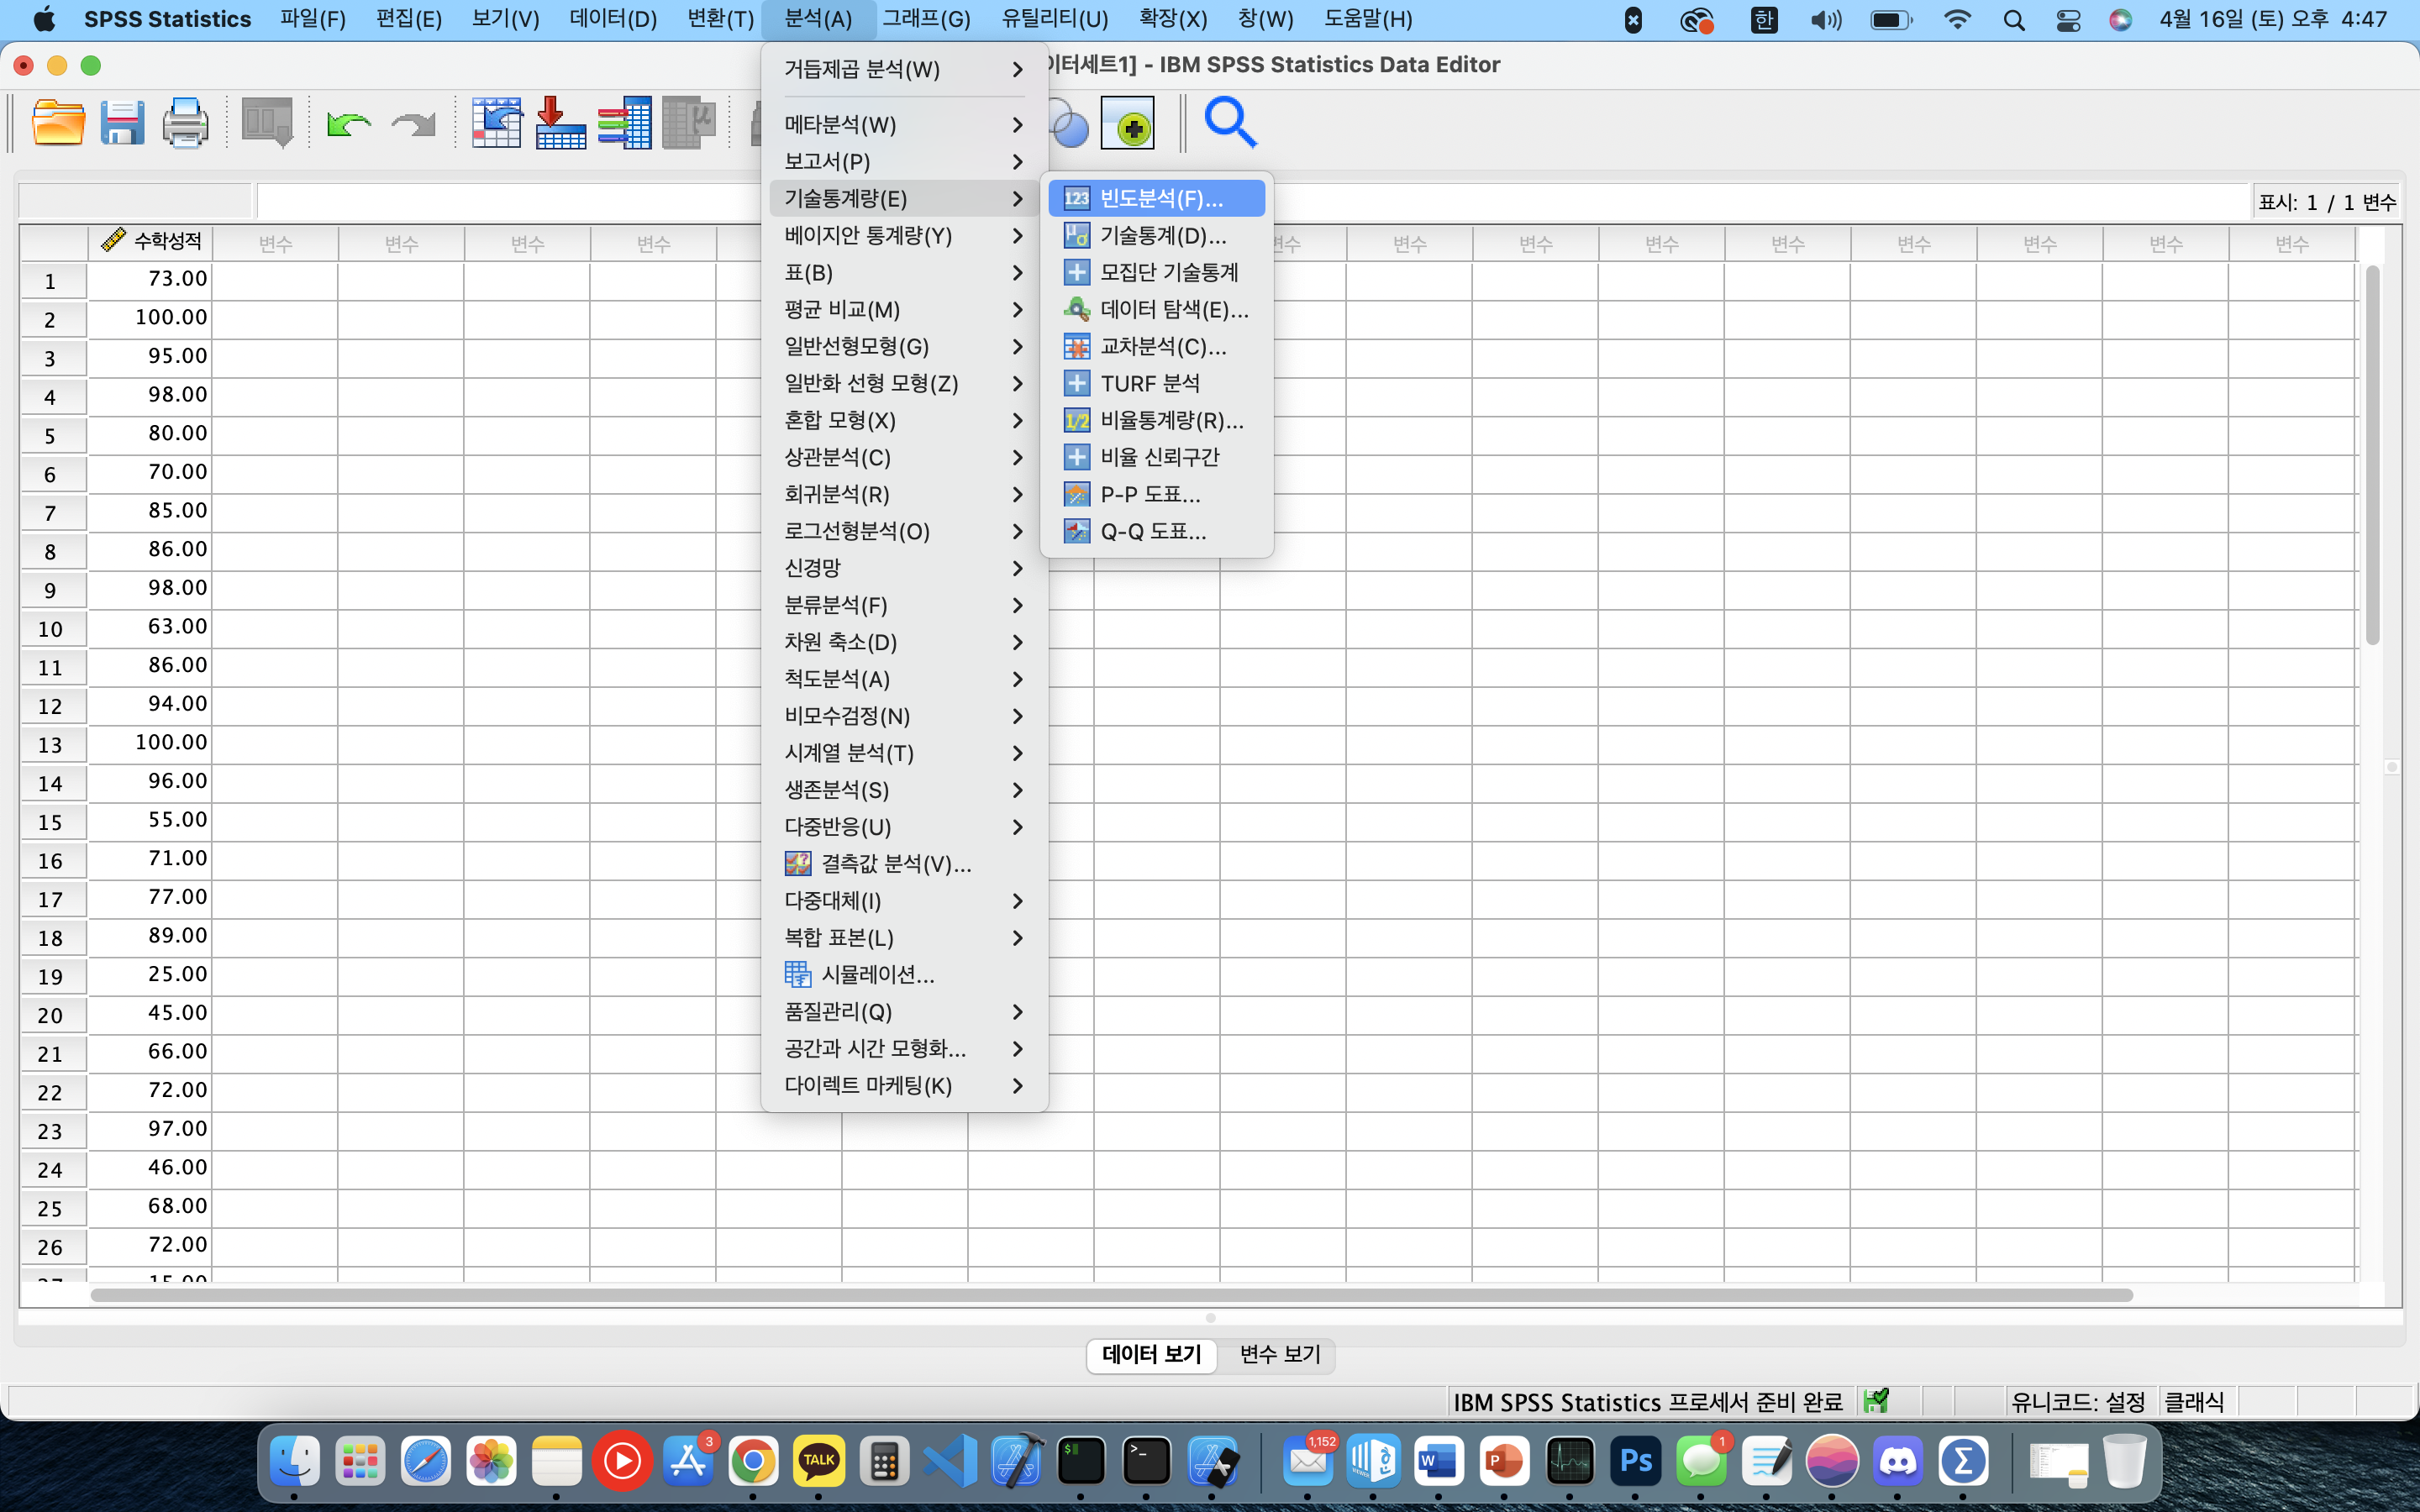The height and width of the screenshot is (1512, 2420).
Task: Choose 모집단 기술통계 from submenu
Action: click(x=1156, y=272)
